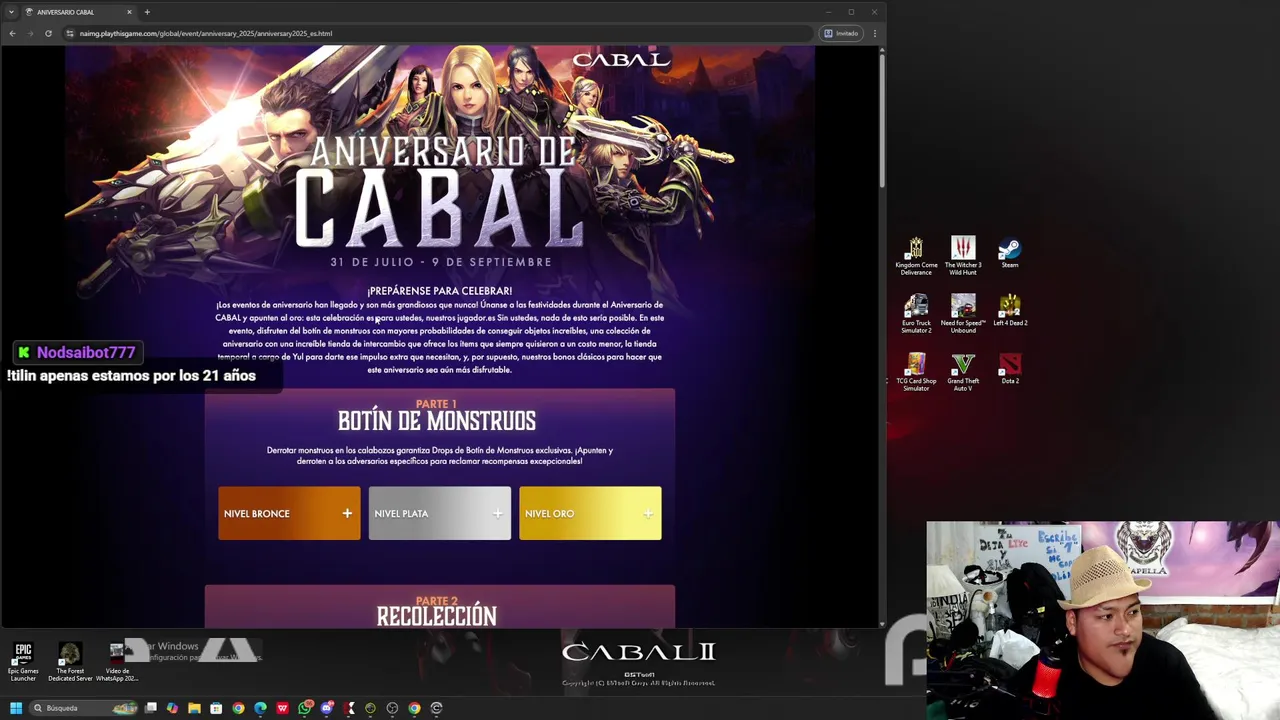Open OBS Studio from the taskbar
1280x720 pixels.
click(392, 708)
